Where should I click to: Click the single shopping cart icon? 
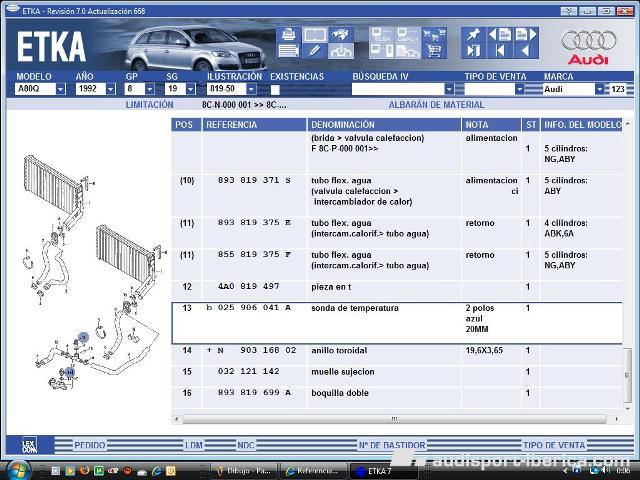434,51
